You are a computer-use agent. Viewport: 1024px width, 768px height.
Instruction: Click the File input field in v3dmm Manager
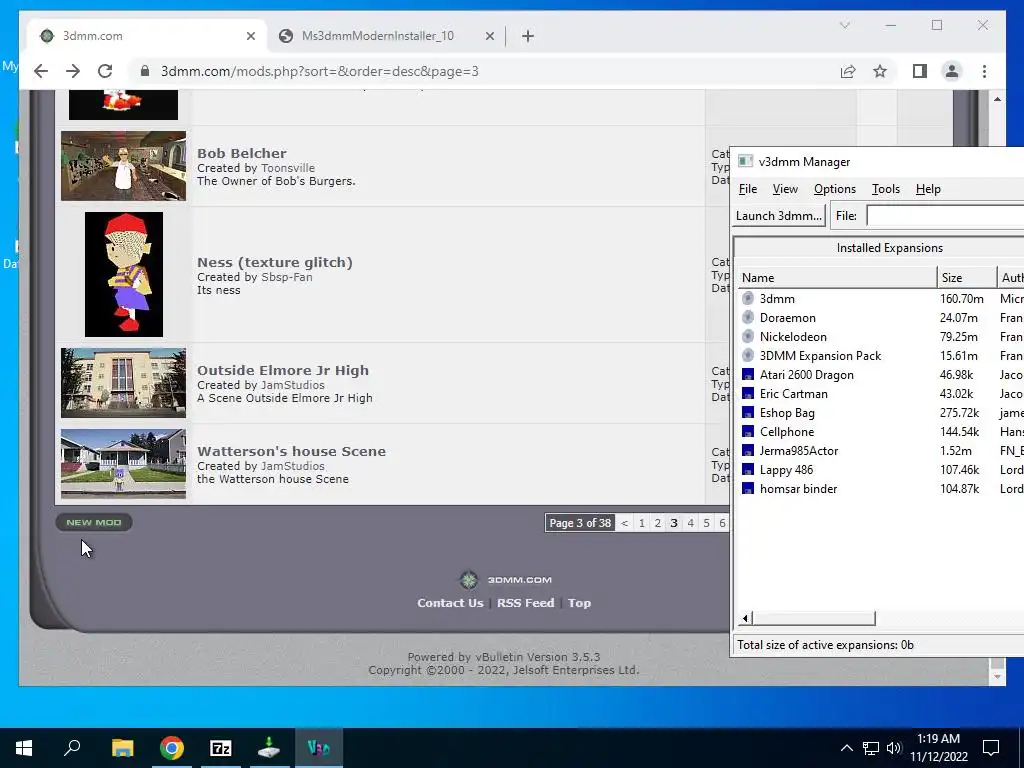(x=945, y=216)
